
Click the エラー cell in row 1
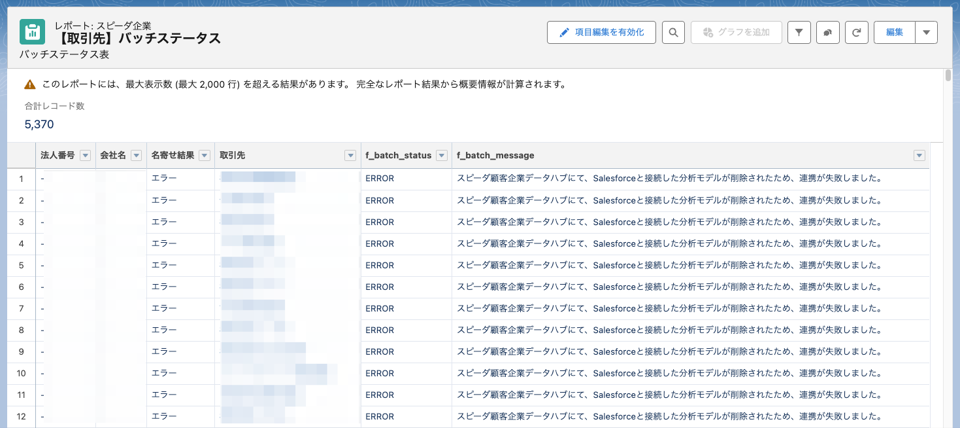click(180, 179)
